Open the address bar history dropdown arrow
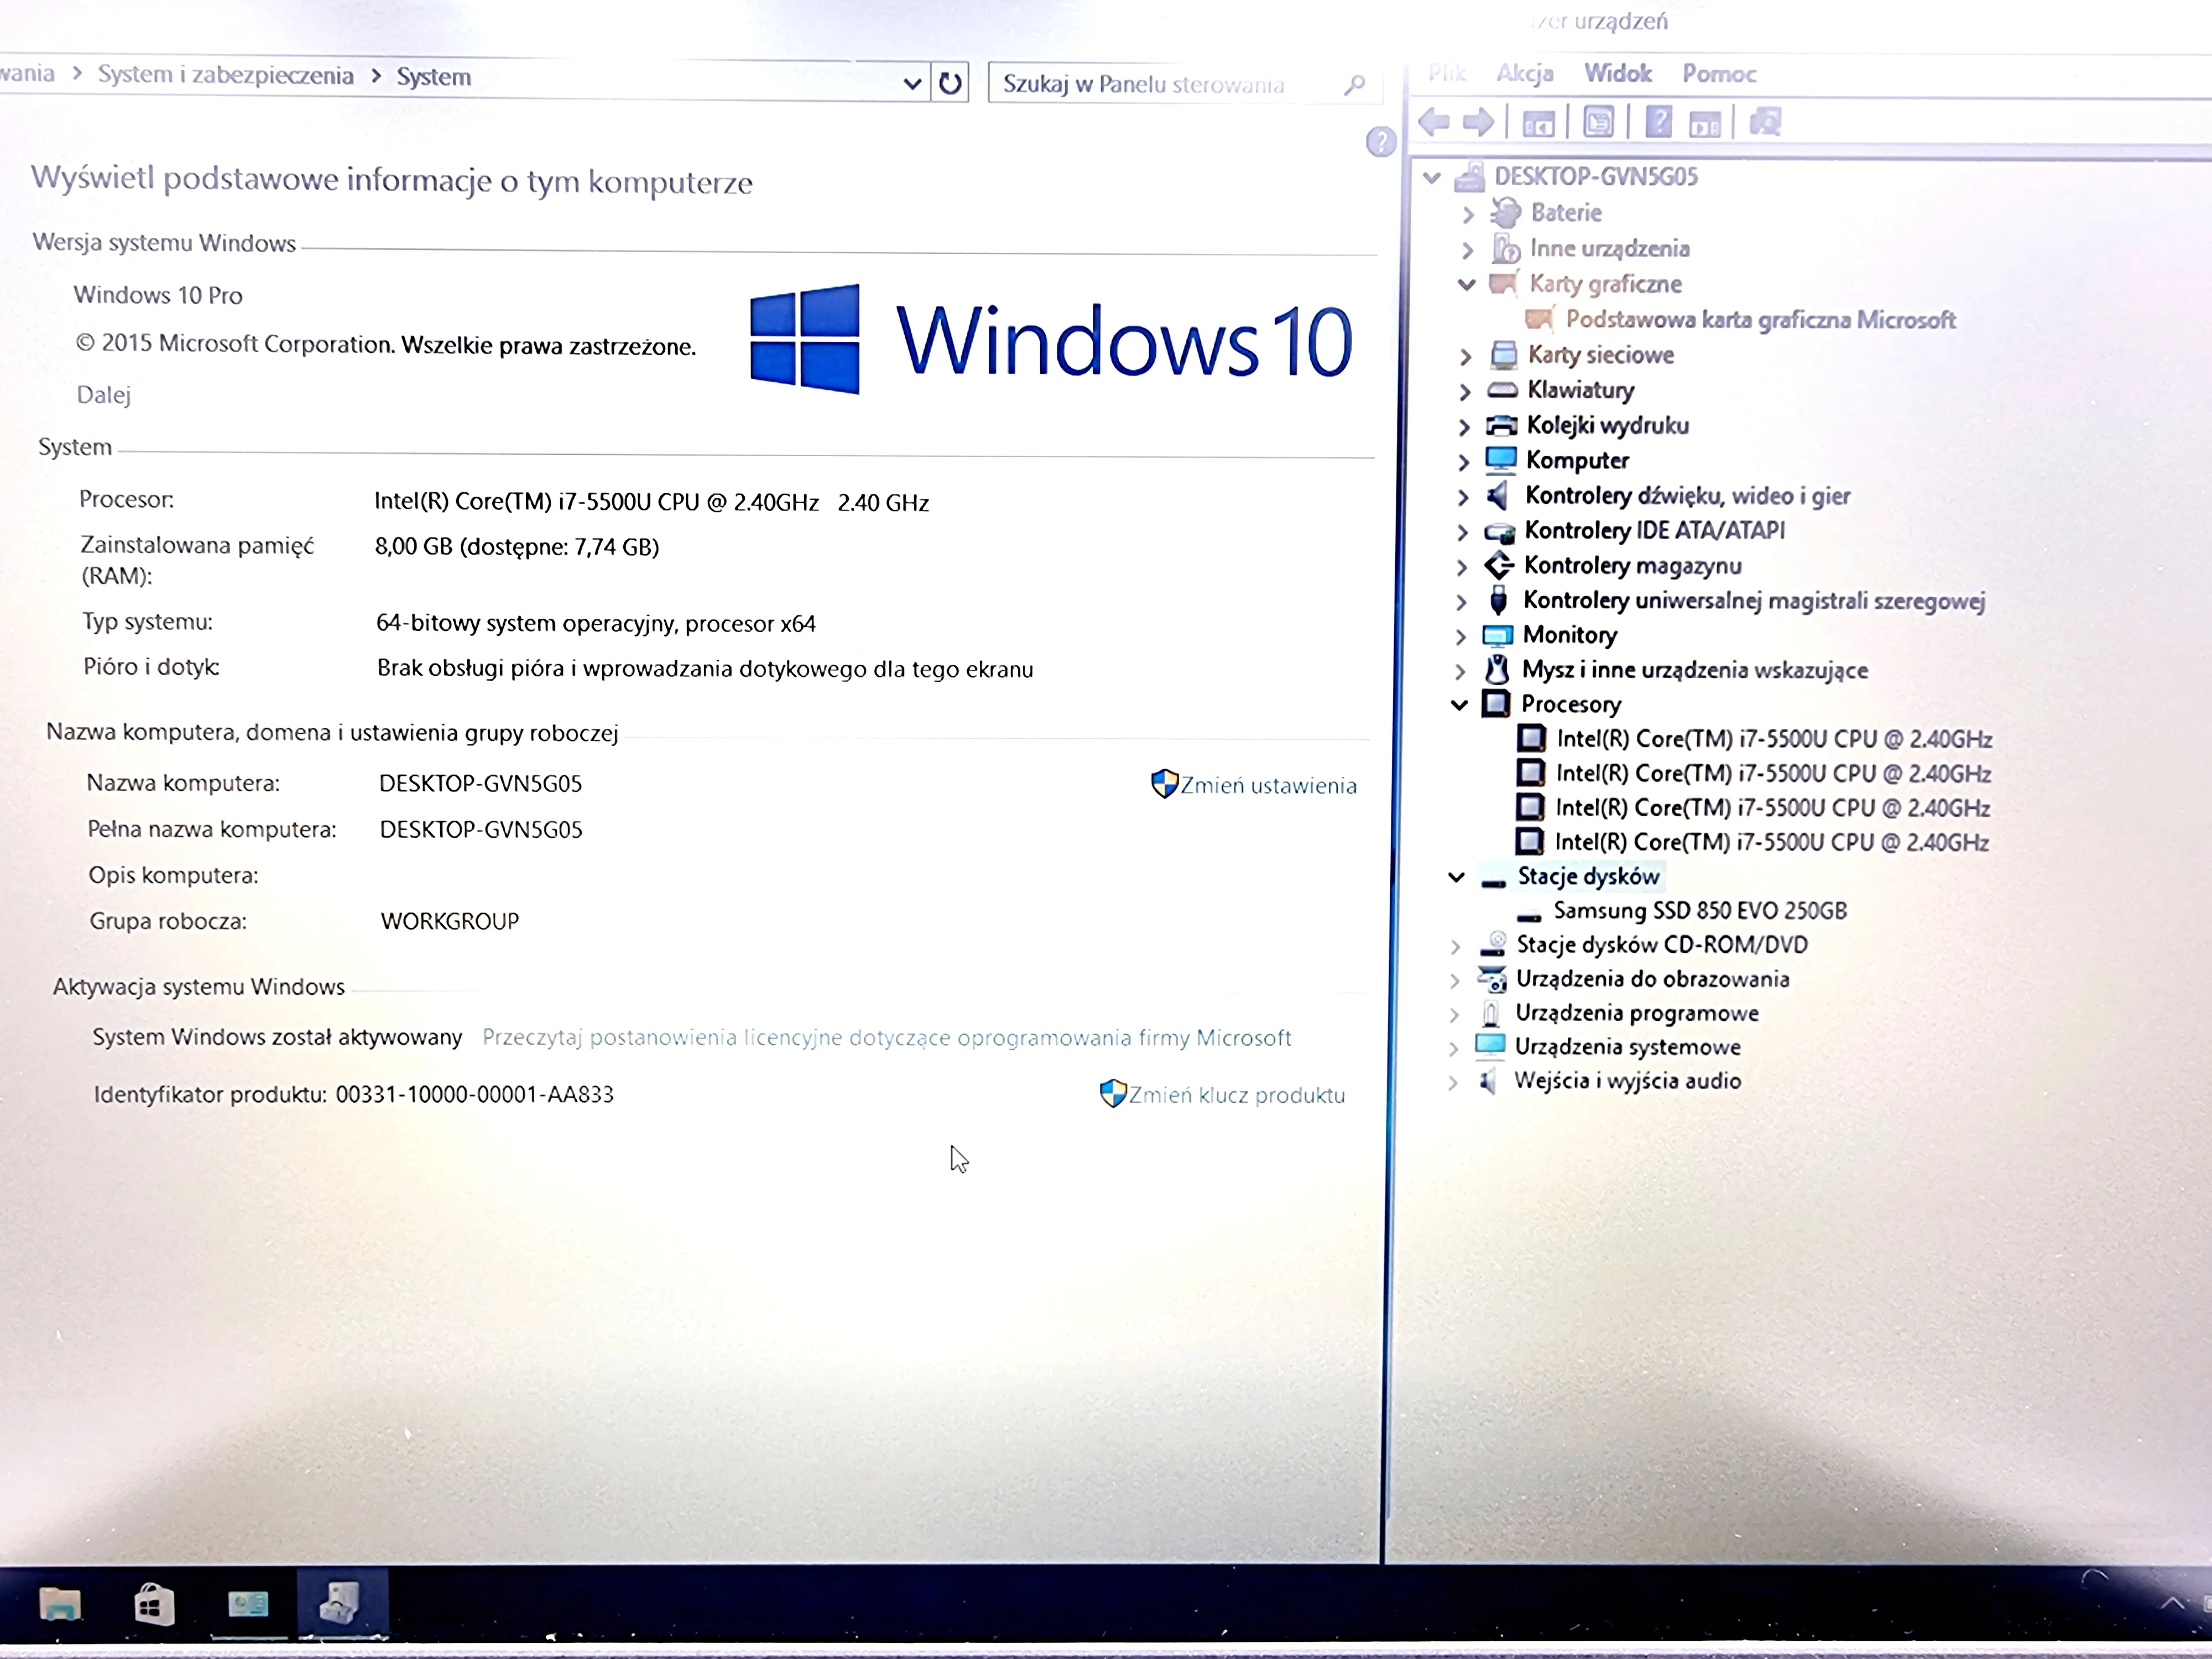2212x1659 pixels. coord(912,84)
